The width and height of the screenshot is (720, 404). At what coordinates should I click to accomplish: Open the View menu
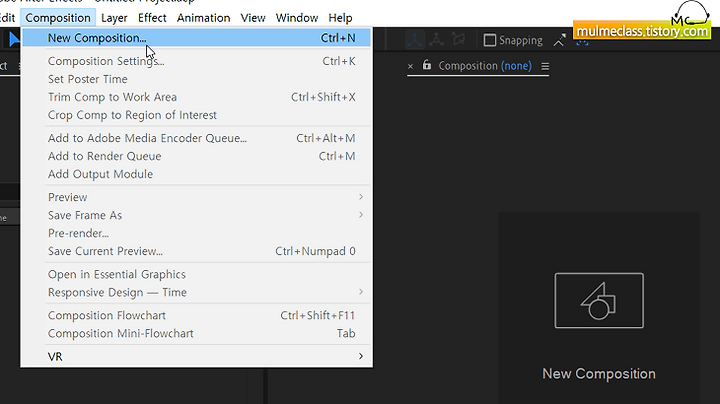point(253,18)
